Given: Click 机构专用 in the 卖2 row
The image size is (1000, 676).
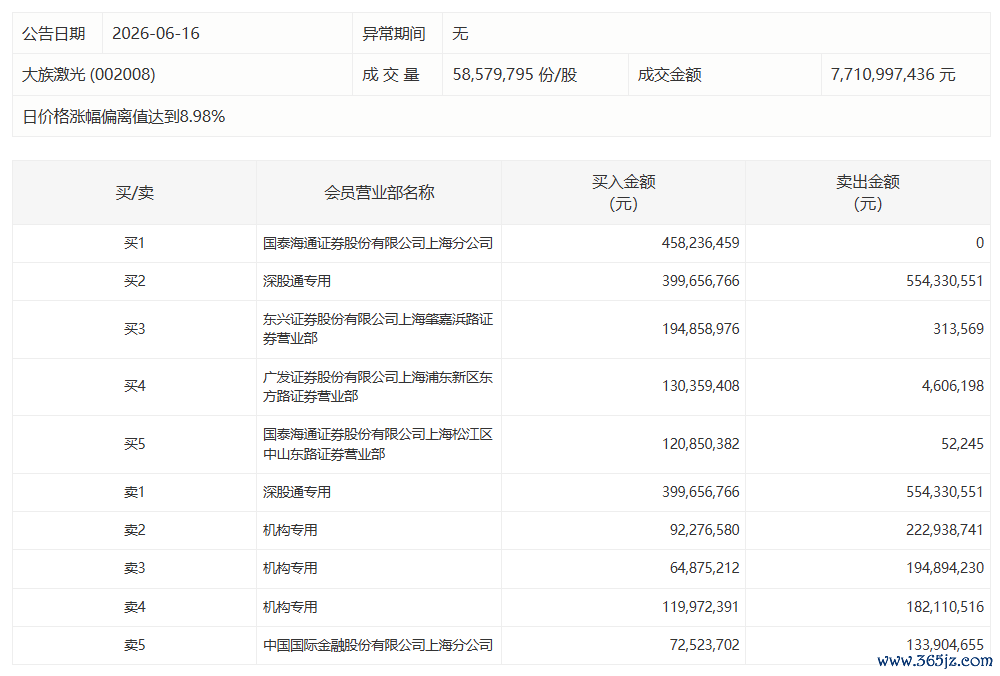Looking at the screenshot, I should 290,530.
